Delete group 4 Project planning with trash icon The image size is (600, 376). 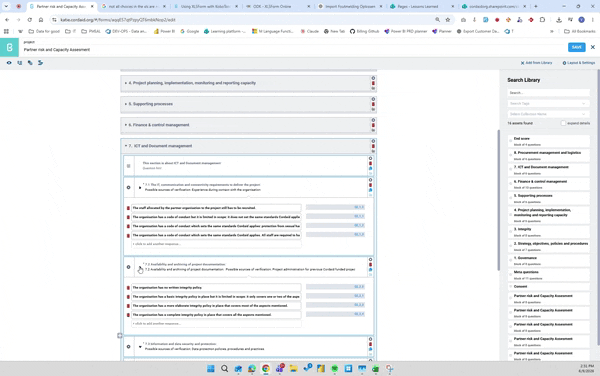tap(373, 83)
